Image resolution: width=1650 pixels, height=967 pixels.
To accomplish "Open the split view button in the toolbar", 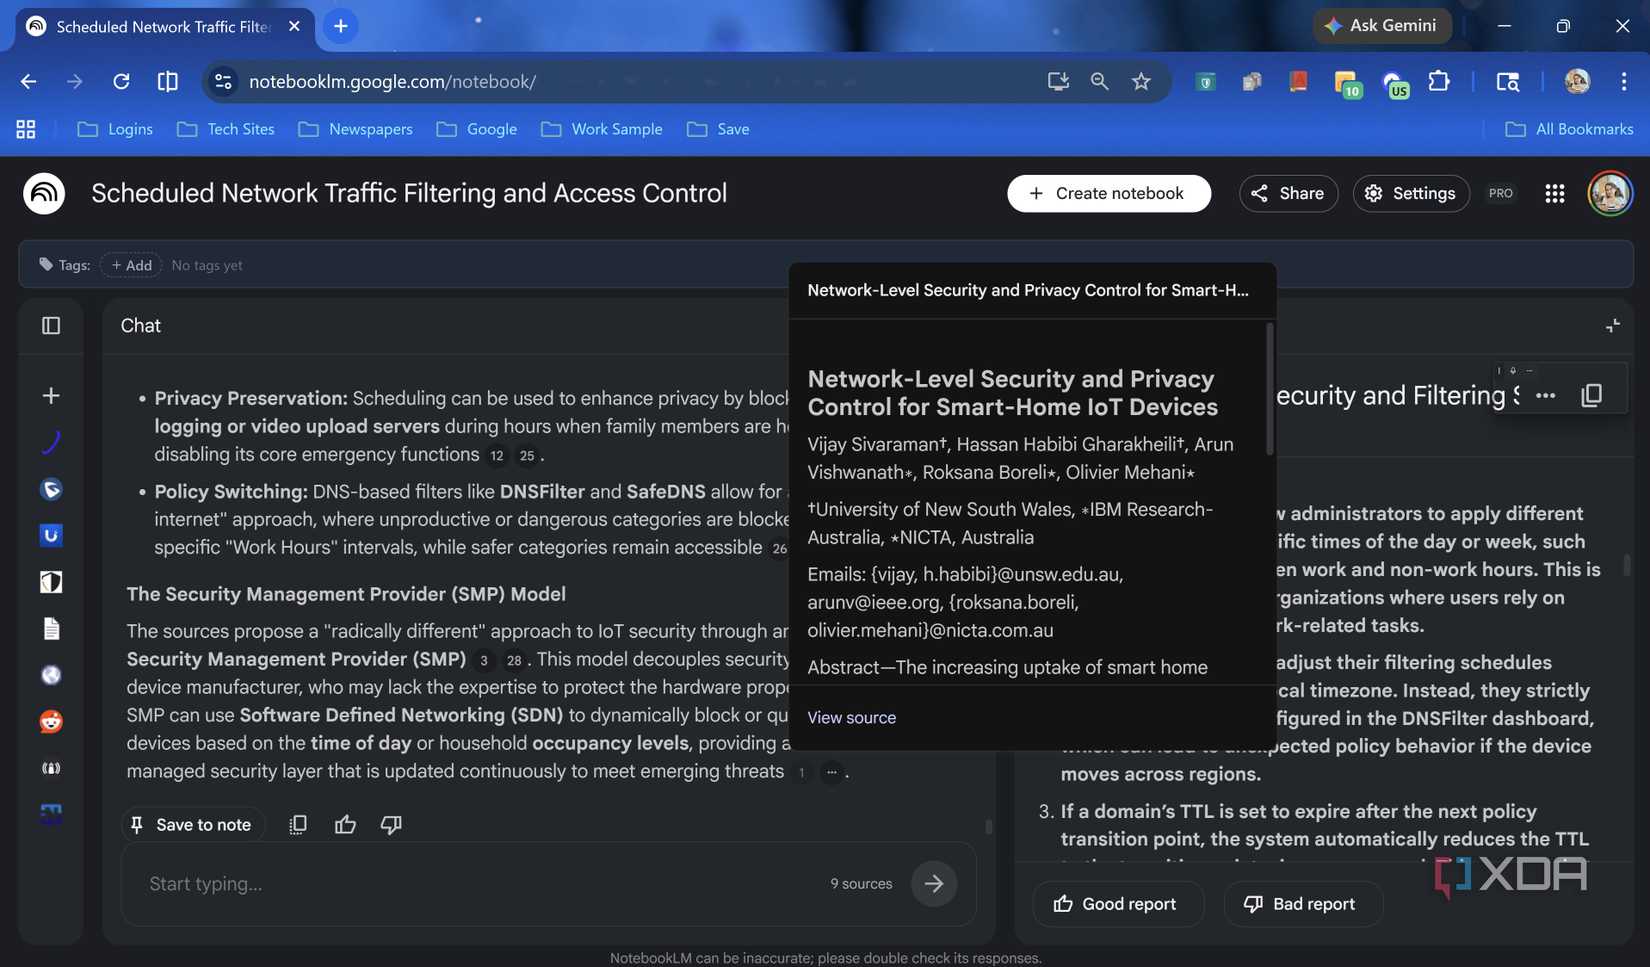I will pyautogui.click(x=168, y=81).
